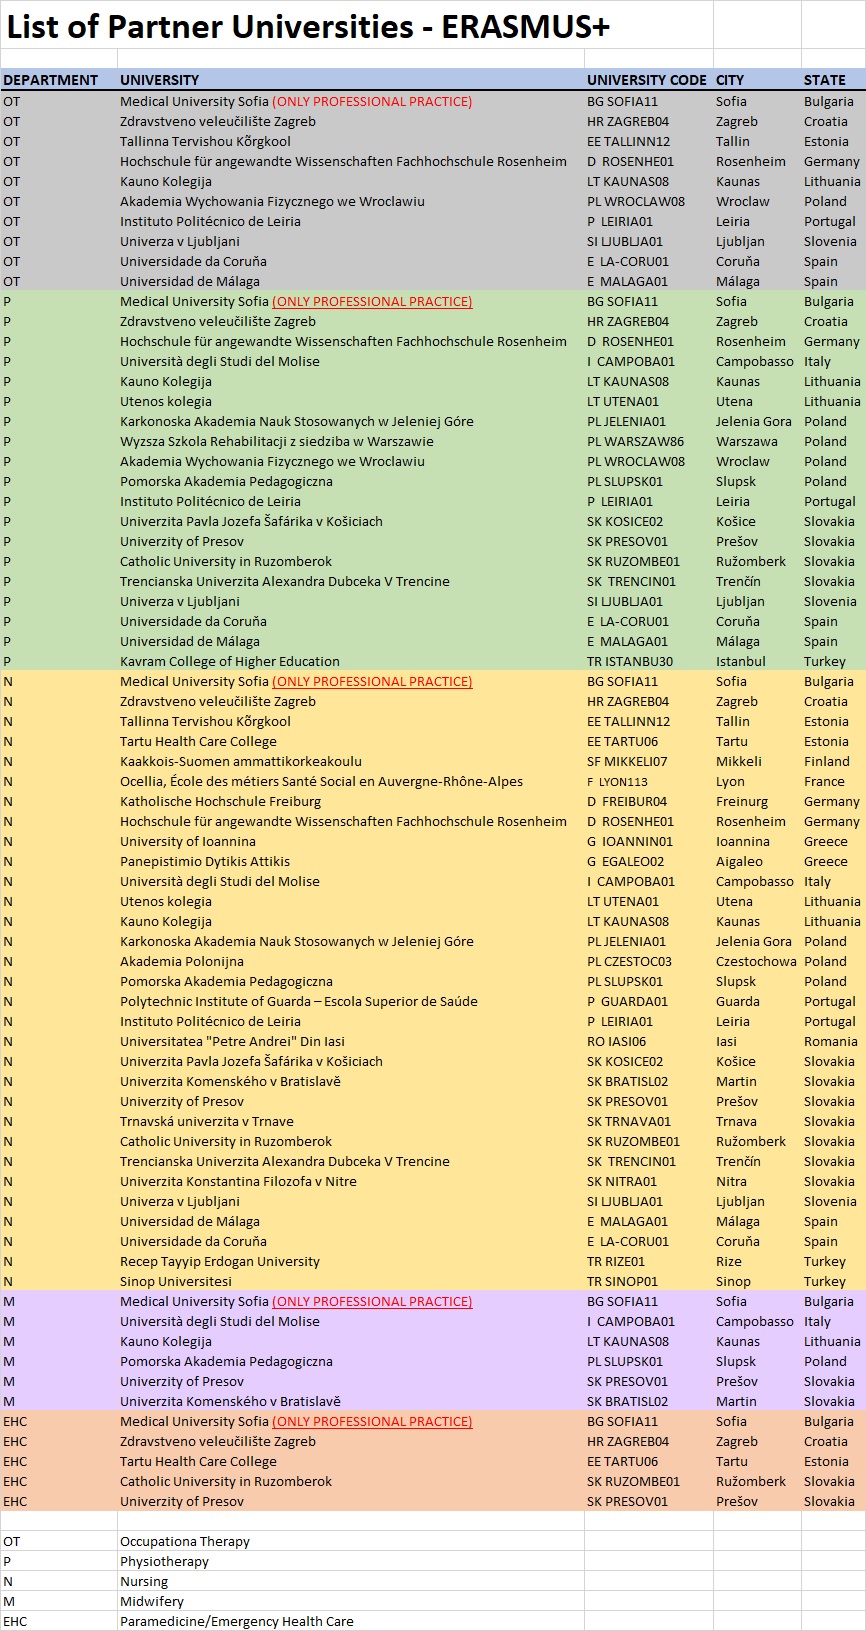Select the UNIVERSITY column header
Screen dimensions: 866x1631
coord(160,80)
